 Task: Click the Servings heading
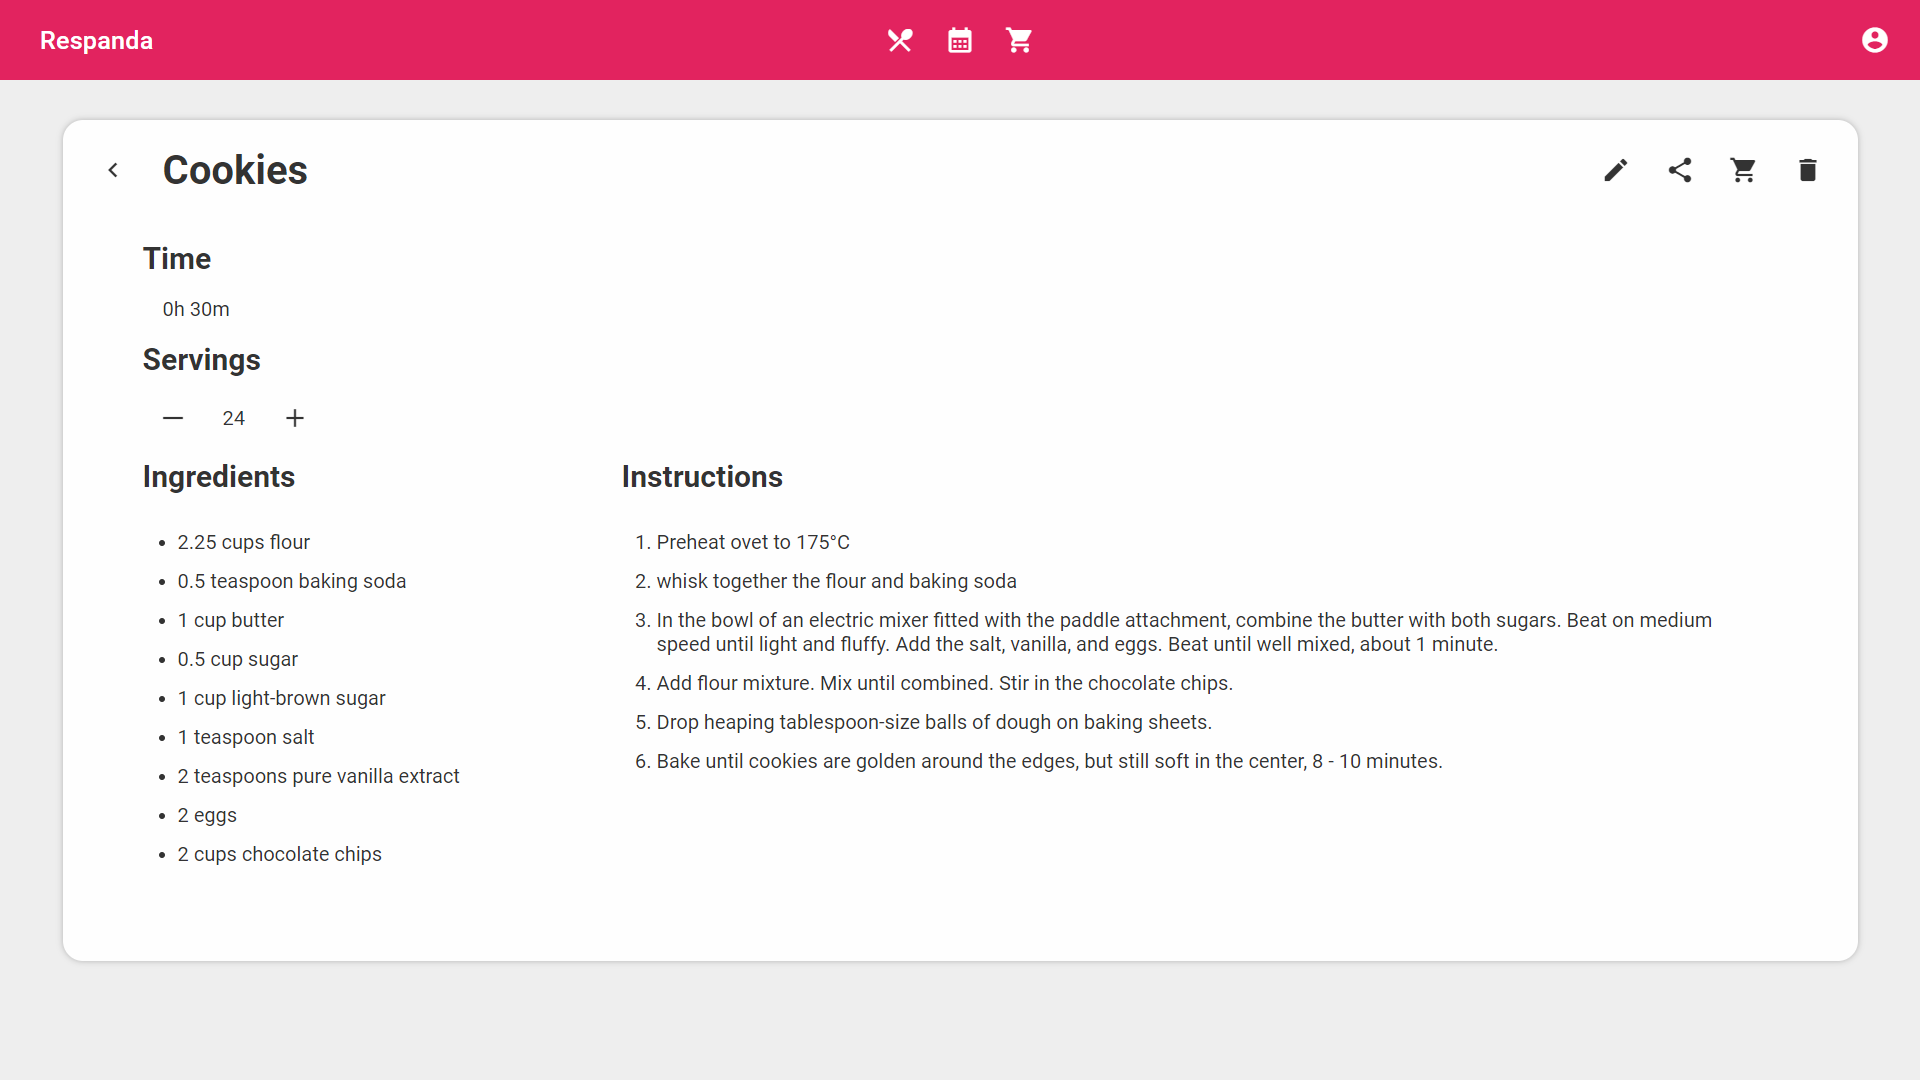(202, 360)
